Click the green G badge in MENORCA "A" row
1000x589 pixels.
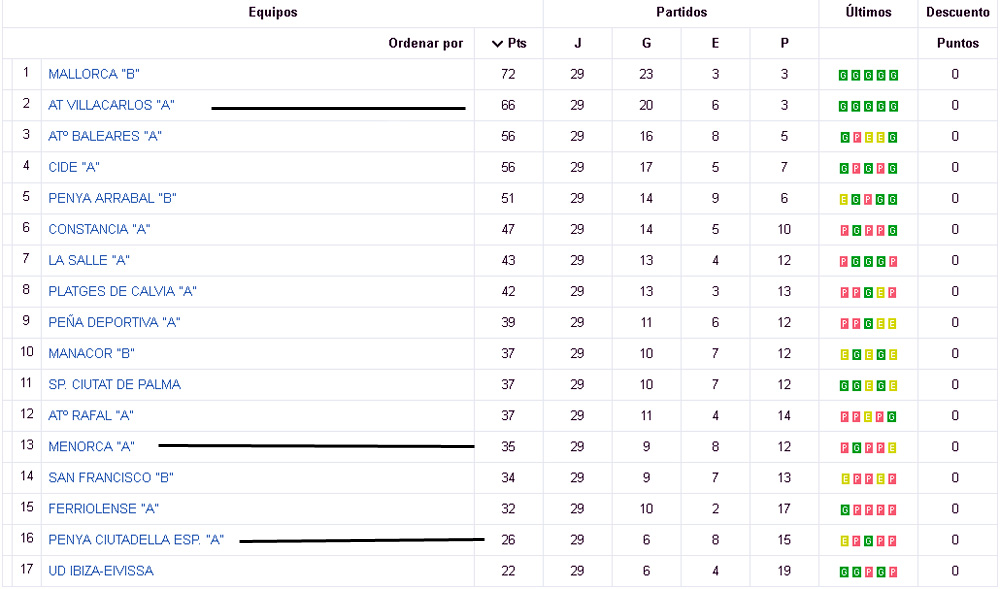pyautogui.click(x=856, y=448)
